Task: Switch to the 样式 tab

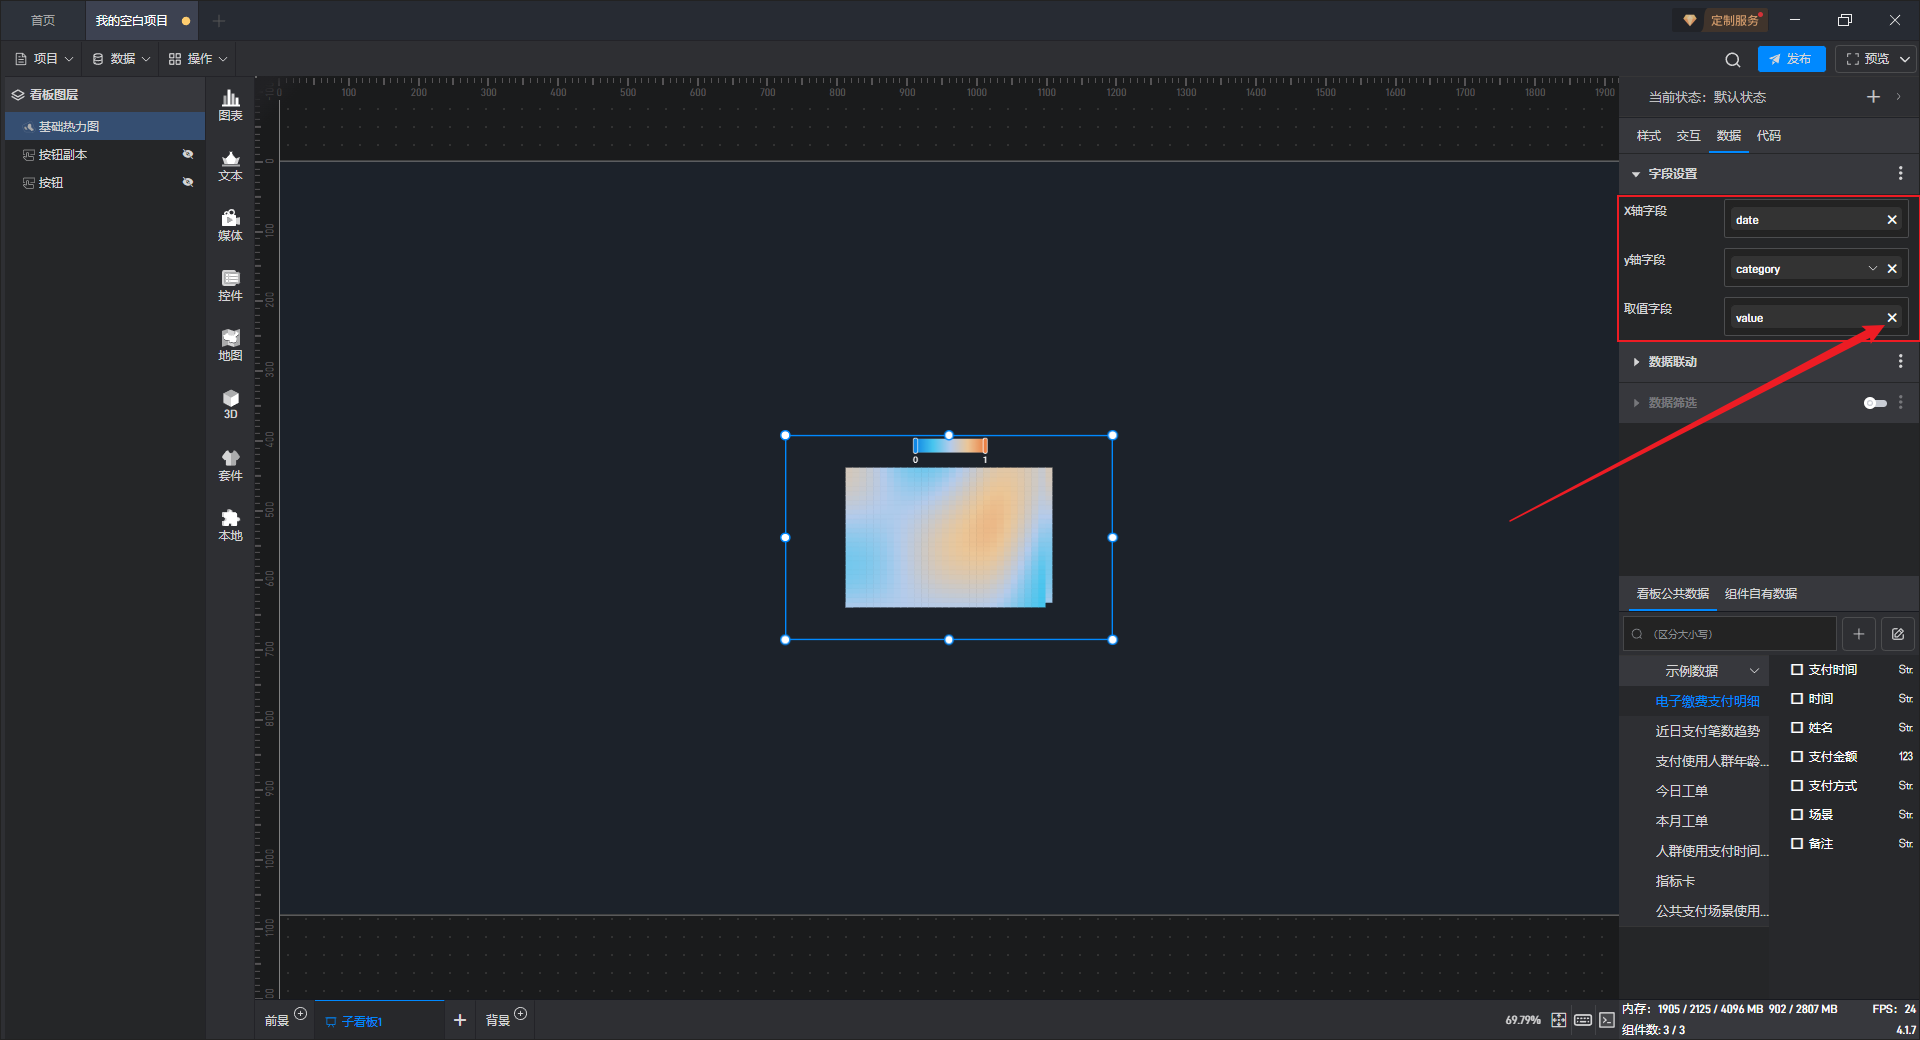Action: (1648, 136)
